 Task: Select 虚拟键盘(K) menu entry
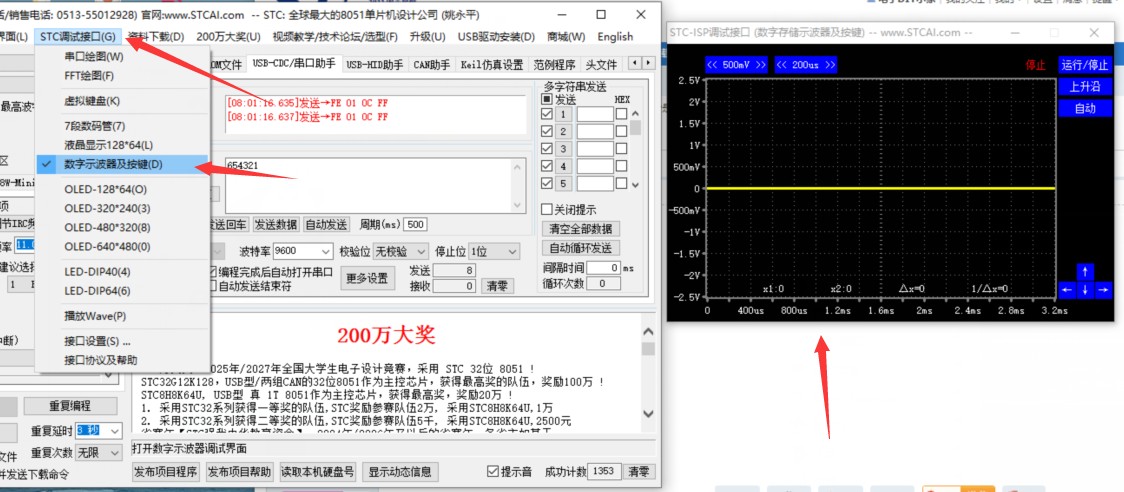(122, 101)
